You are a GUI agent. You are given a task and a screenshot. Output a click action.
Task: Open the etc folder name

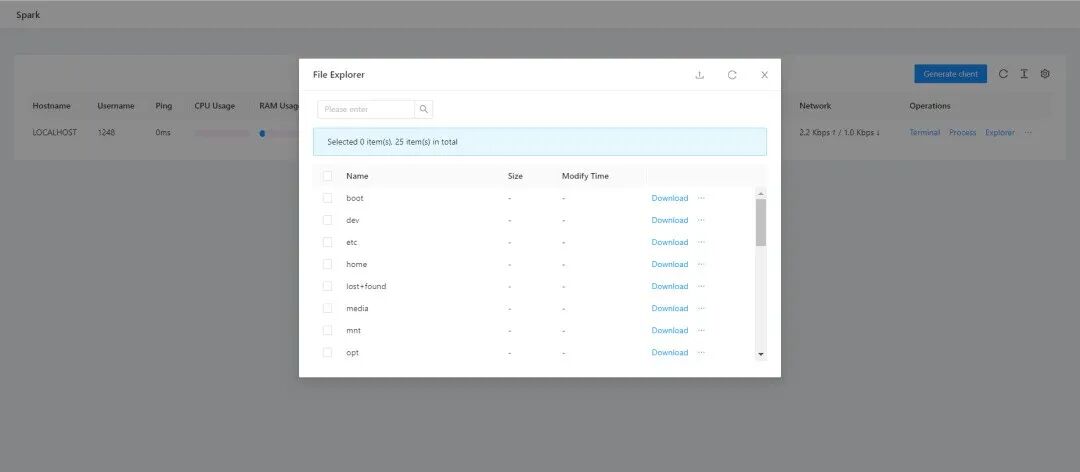[x=352, y=242]
